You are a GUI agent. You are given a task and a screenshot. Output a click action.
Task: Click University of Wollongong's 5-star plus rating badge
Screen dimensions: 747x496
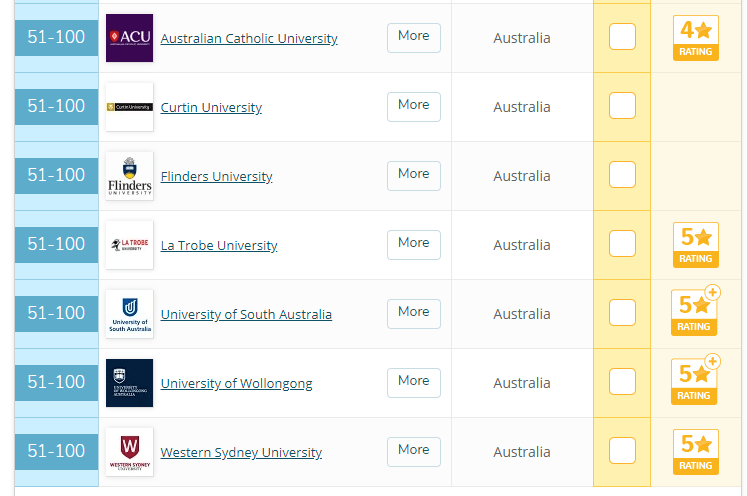click(x=696, y=380)
